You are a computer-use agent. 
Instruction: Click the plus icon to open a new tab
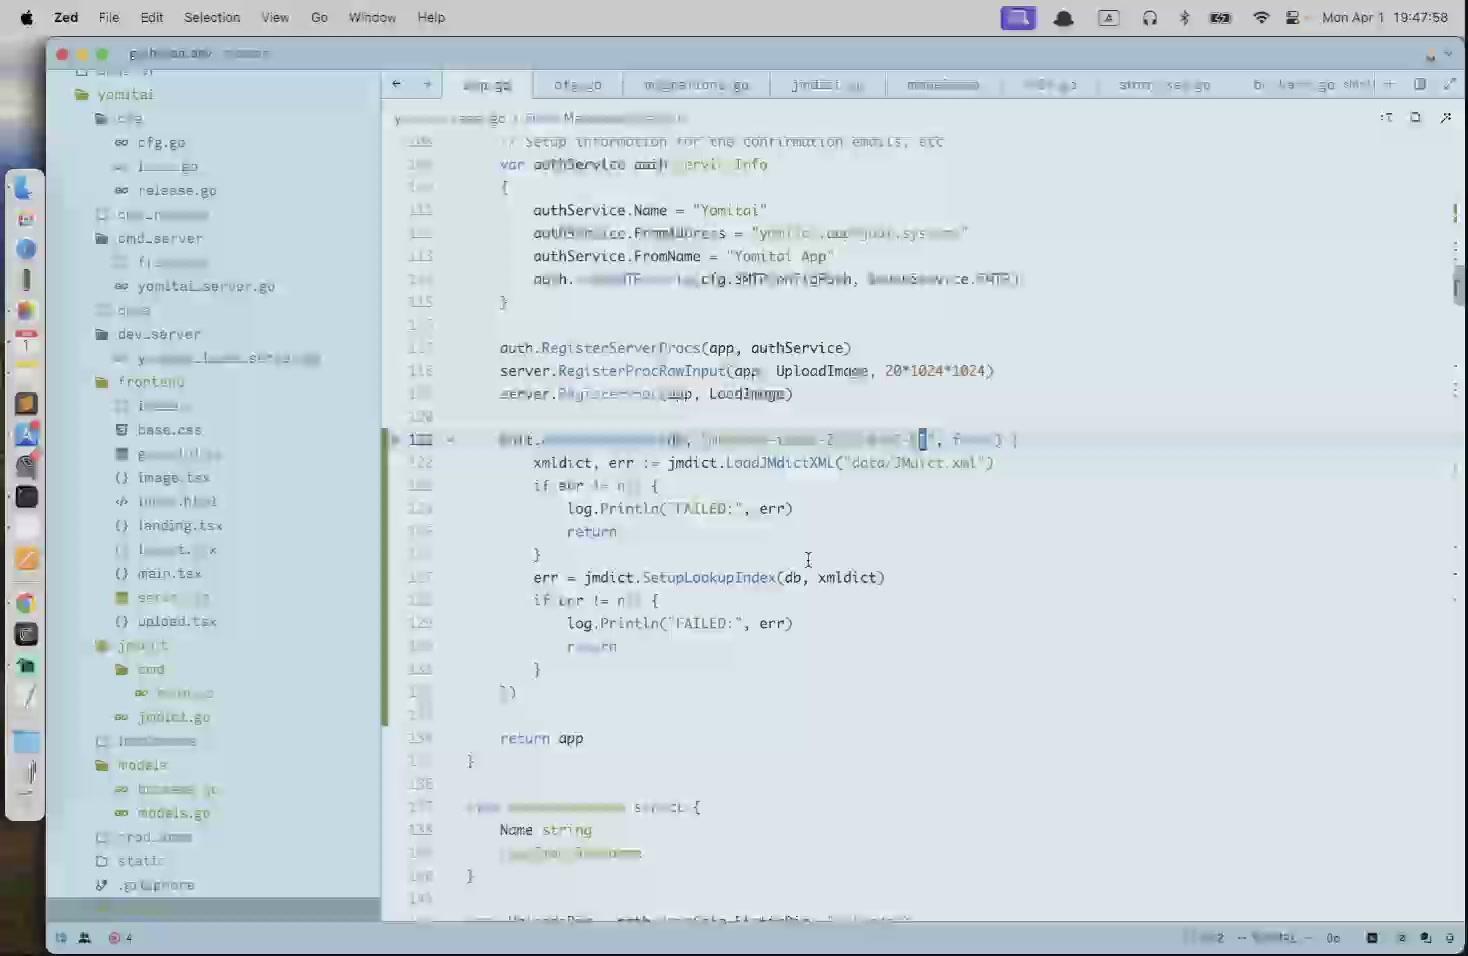tap(1389, 85)
